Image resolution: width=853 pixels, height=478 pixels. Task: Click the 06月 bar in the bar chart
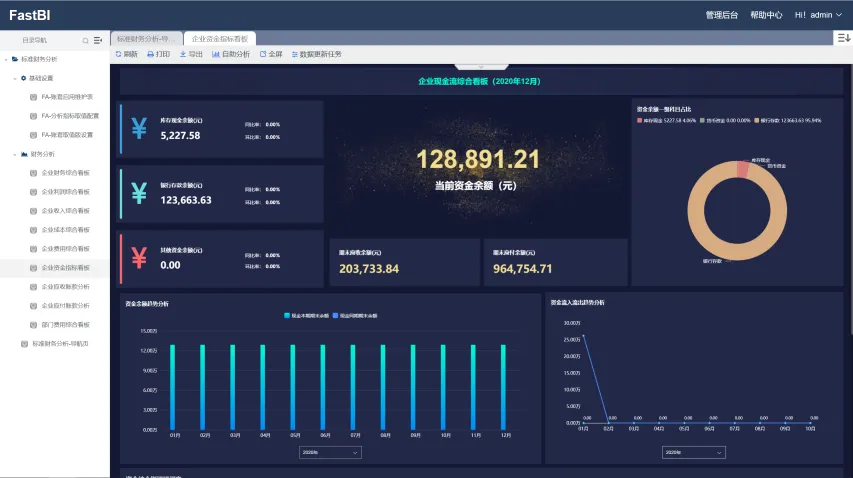click(x=323, y=387)
